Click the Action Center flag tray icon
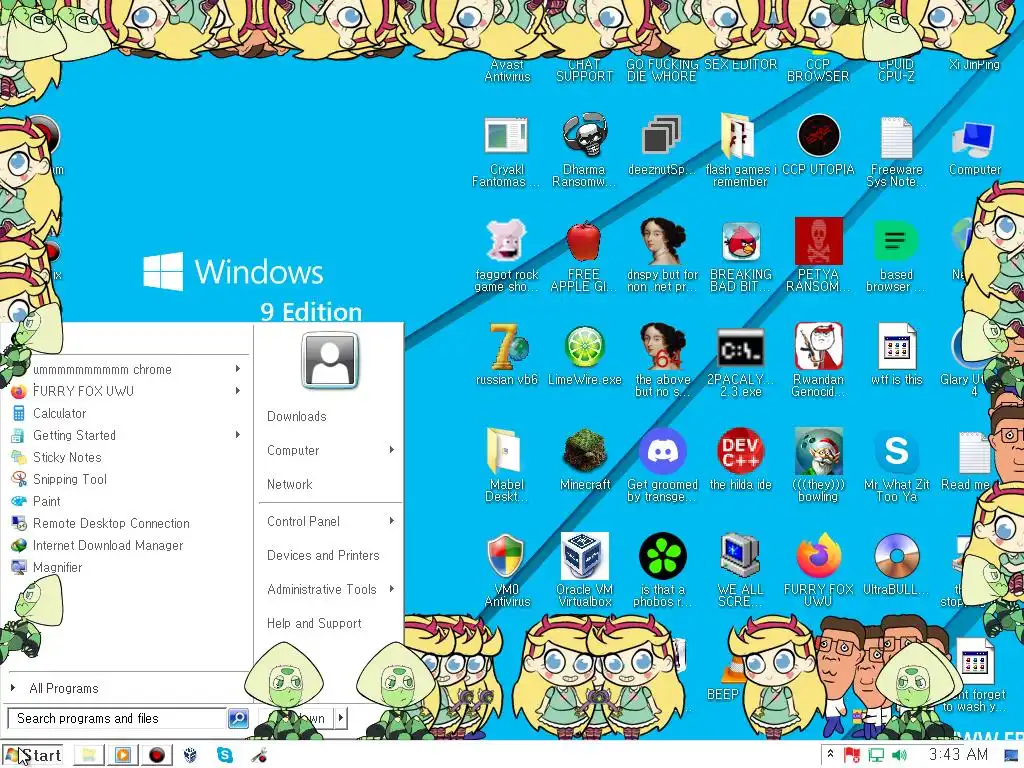1024x768 pixels. (852, 755)
